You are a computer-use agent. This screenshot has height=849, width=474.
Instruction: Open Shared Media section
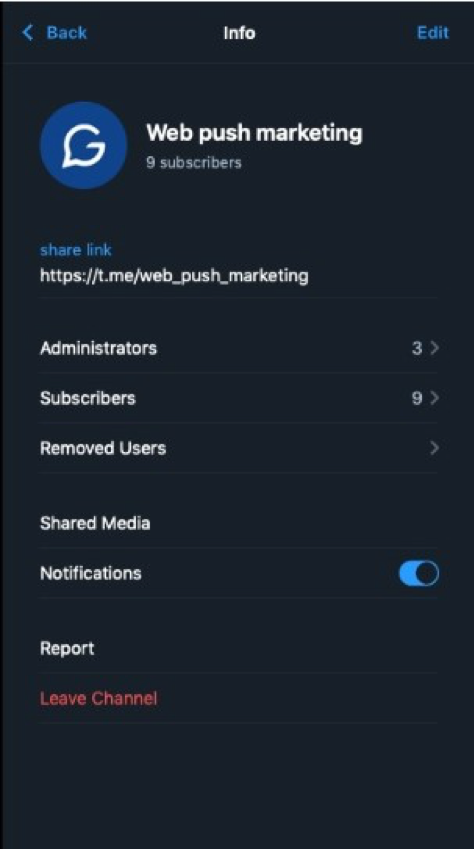[x=238, y=524]
